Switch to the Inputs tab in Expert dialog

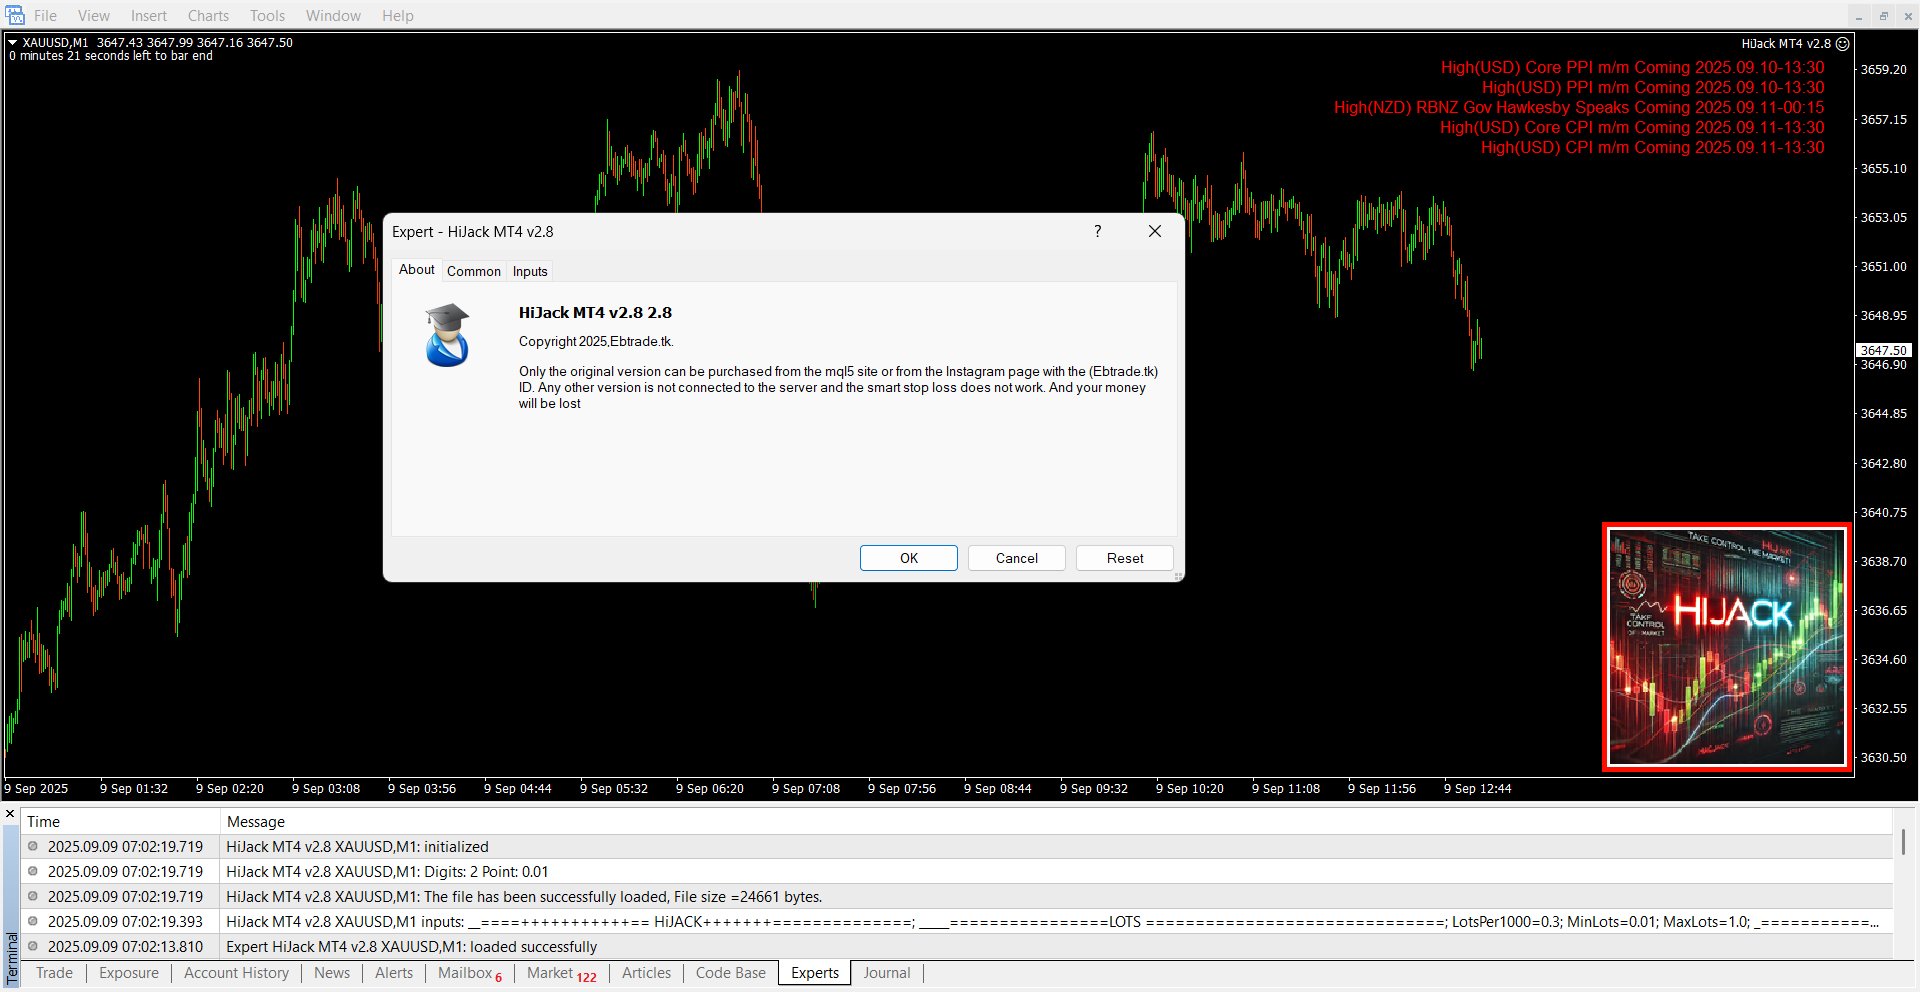click(x=530, y=271)
